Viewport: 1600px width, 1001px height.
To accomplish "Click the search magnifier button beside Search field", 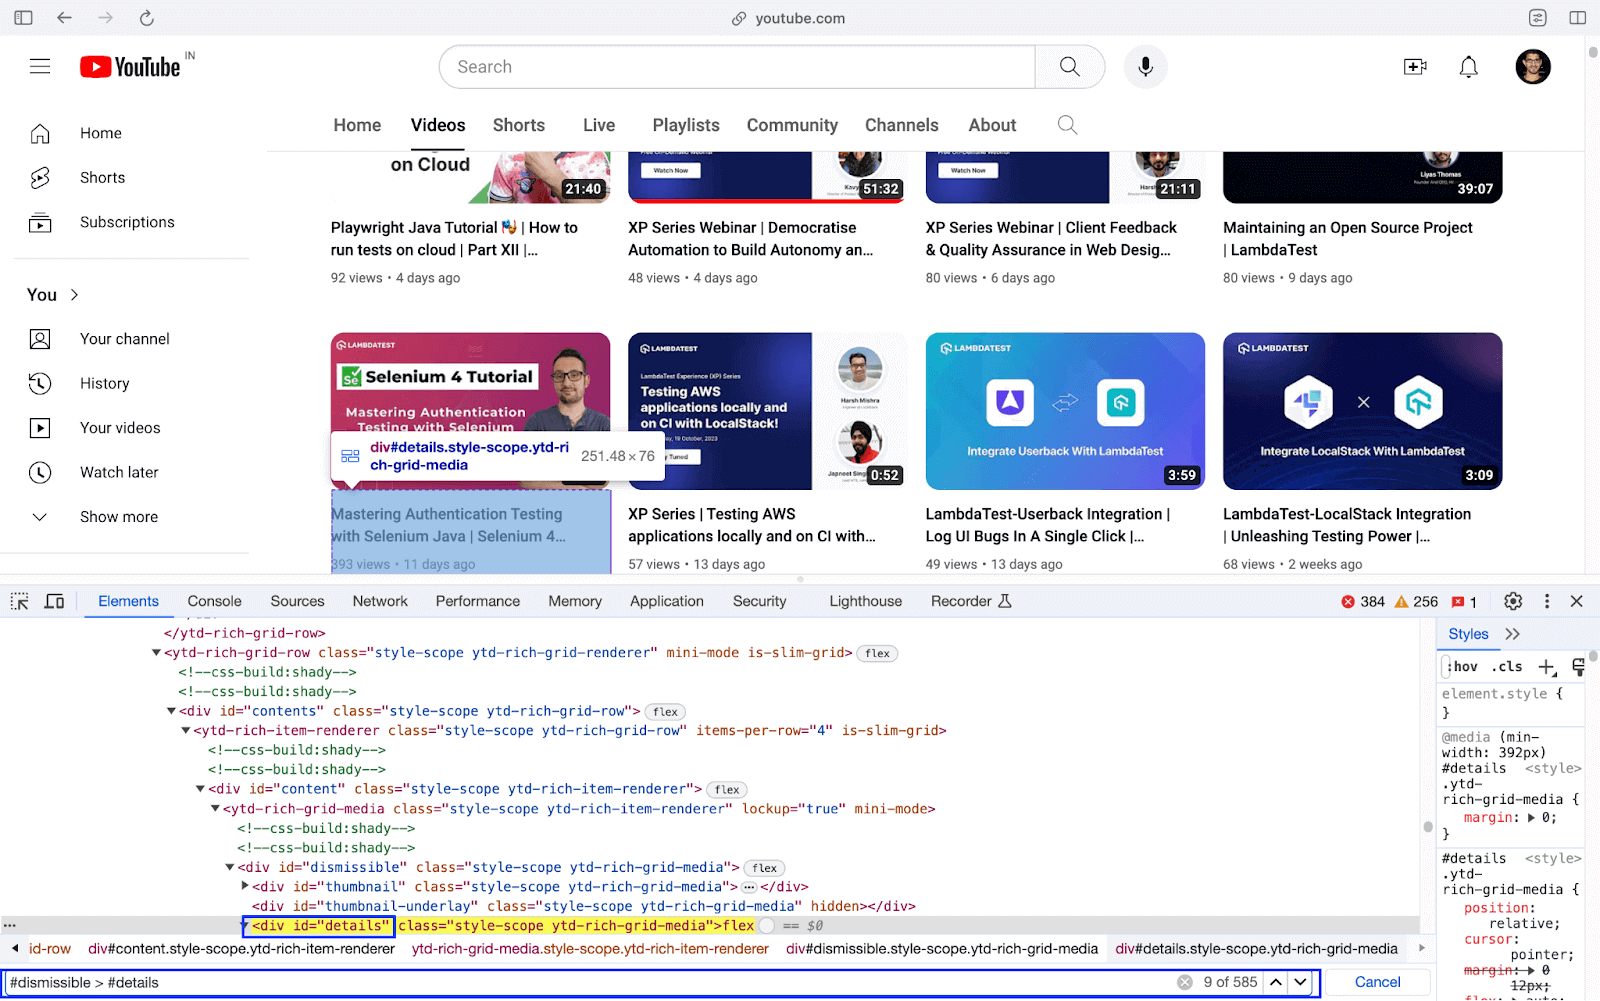I will click(x=1070, y=67).
